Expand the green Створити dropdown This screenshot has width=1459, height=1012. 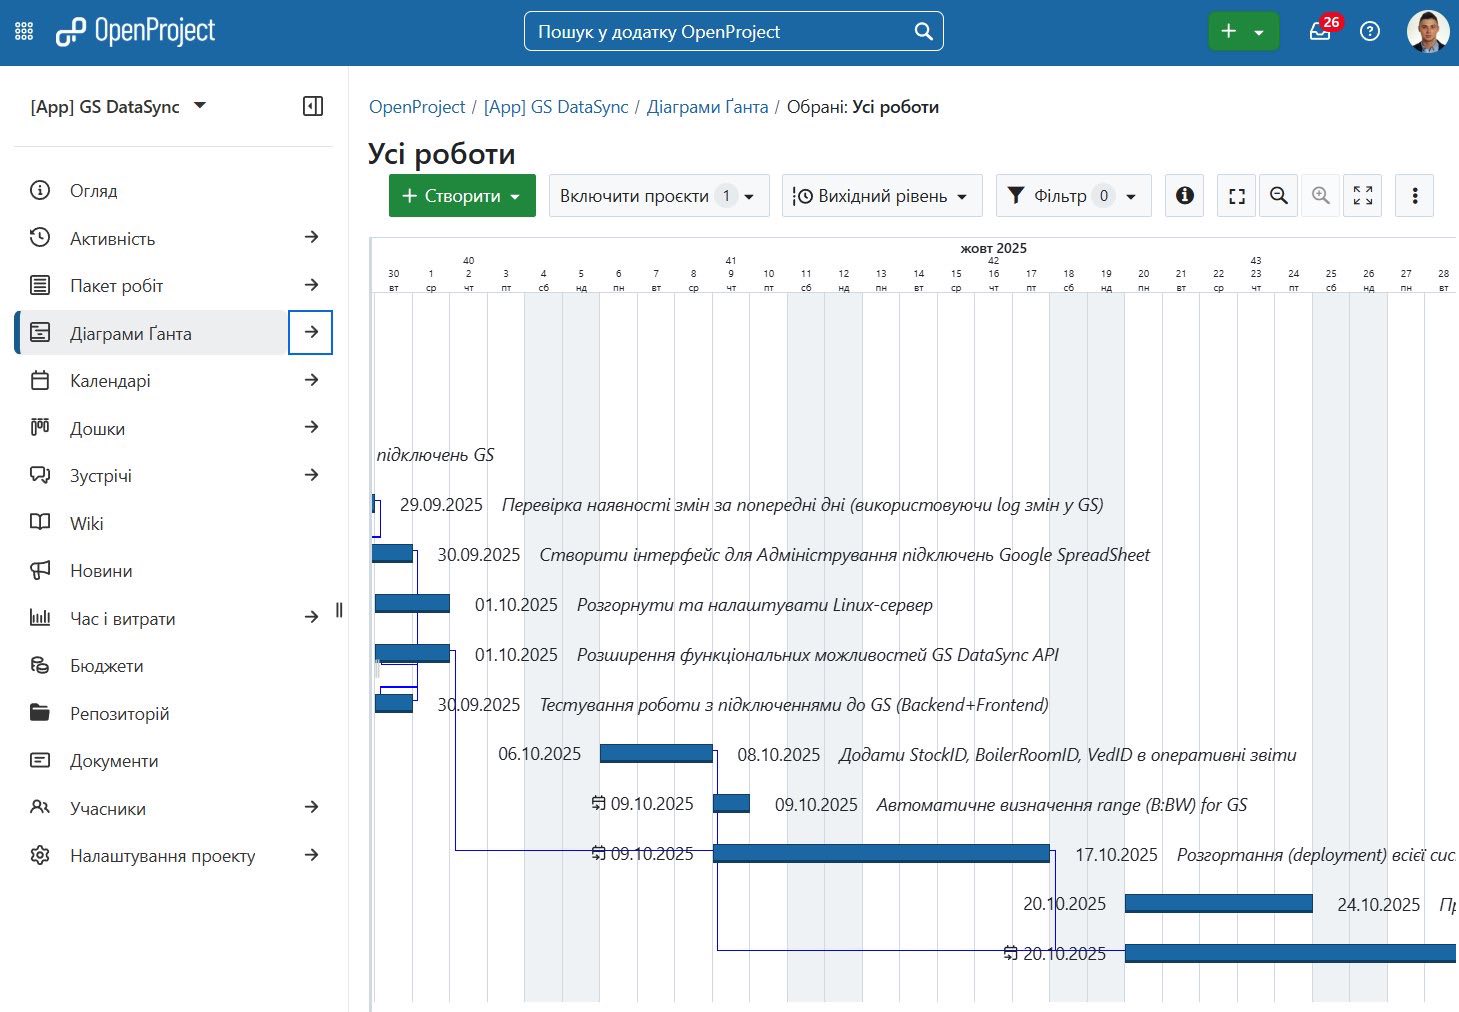(x=462, y=196)
